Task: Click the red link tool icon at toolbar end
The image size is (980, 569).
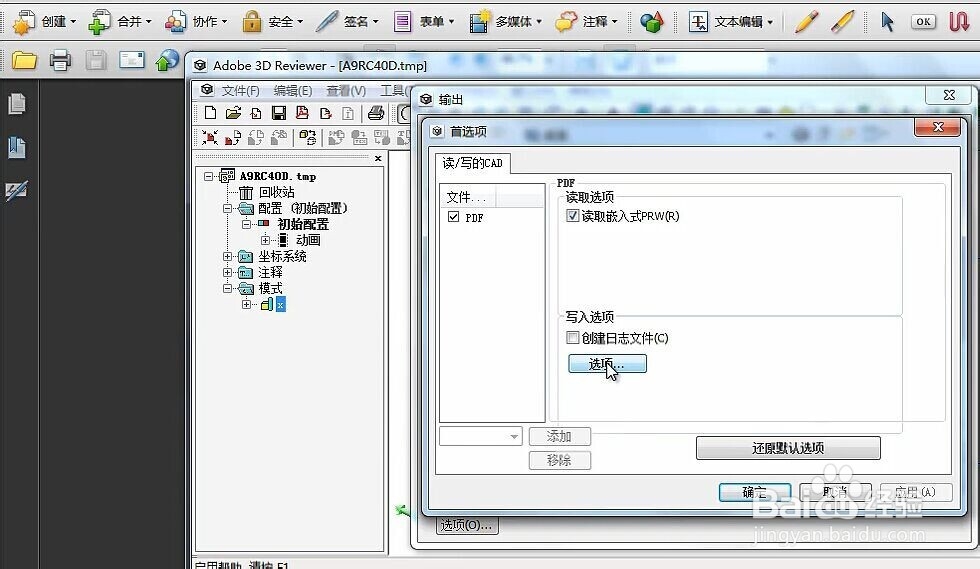Action: (x=959, y=22)
